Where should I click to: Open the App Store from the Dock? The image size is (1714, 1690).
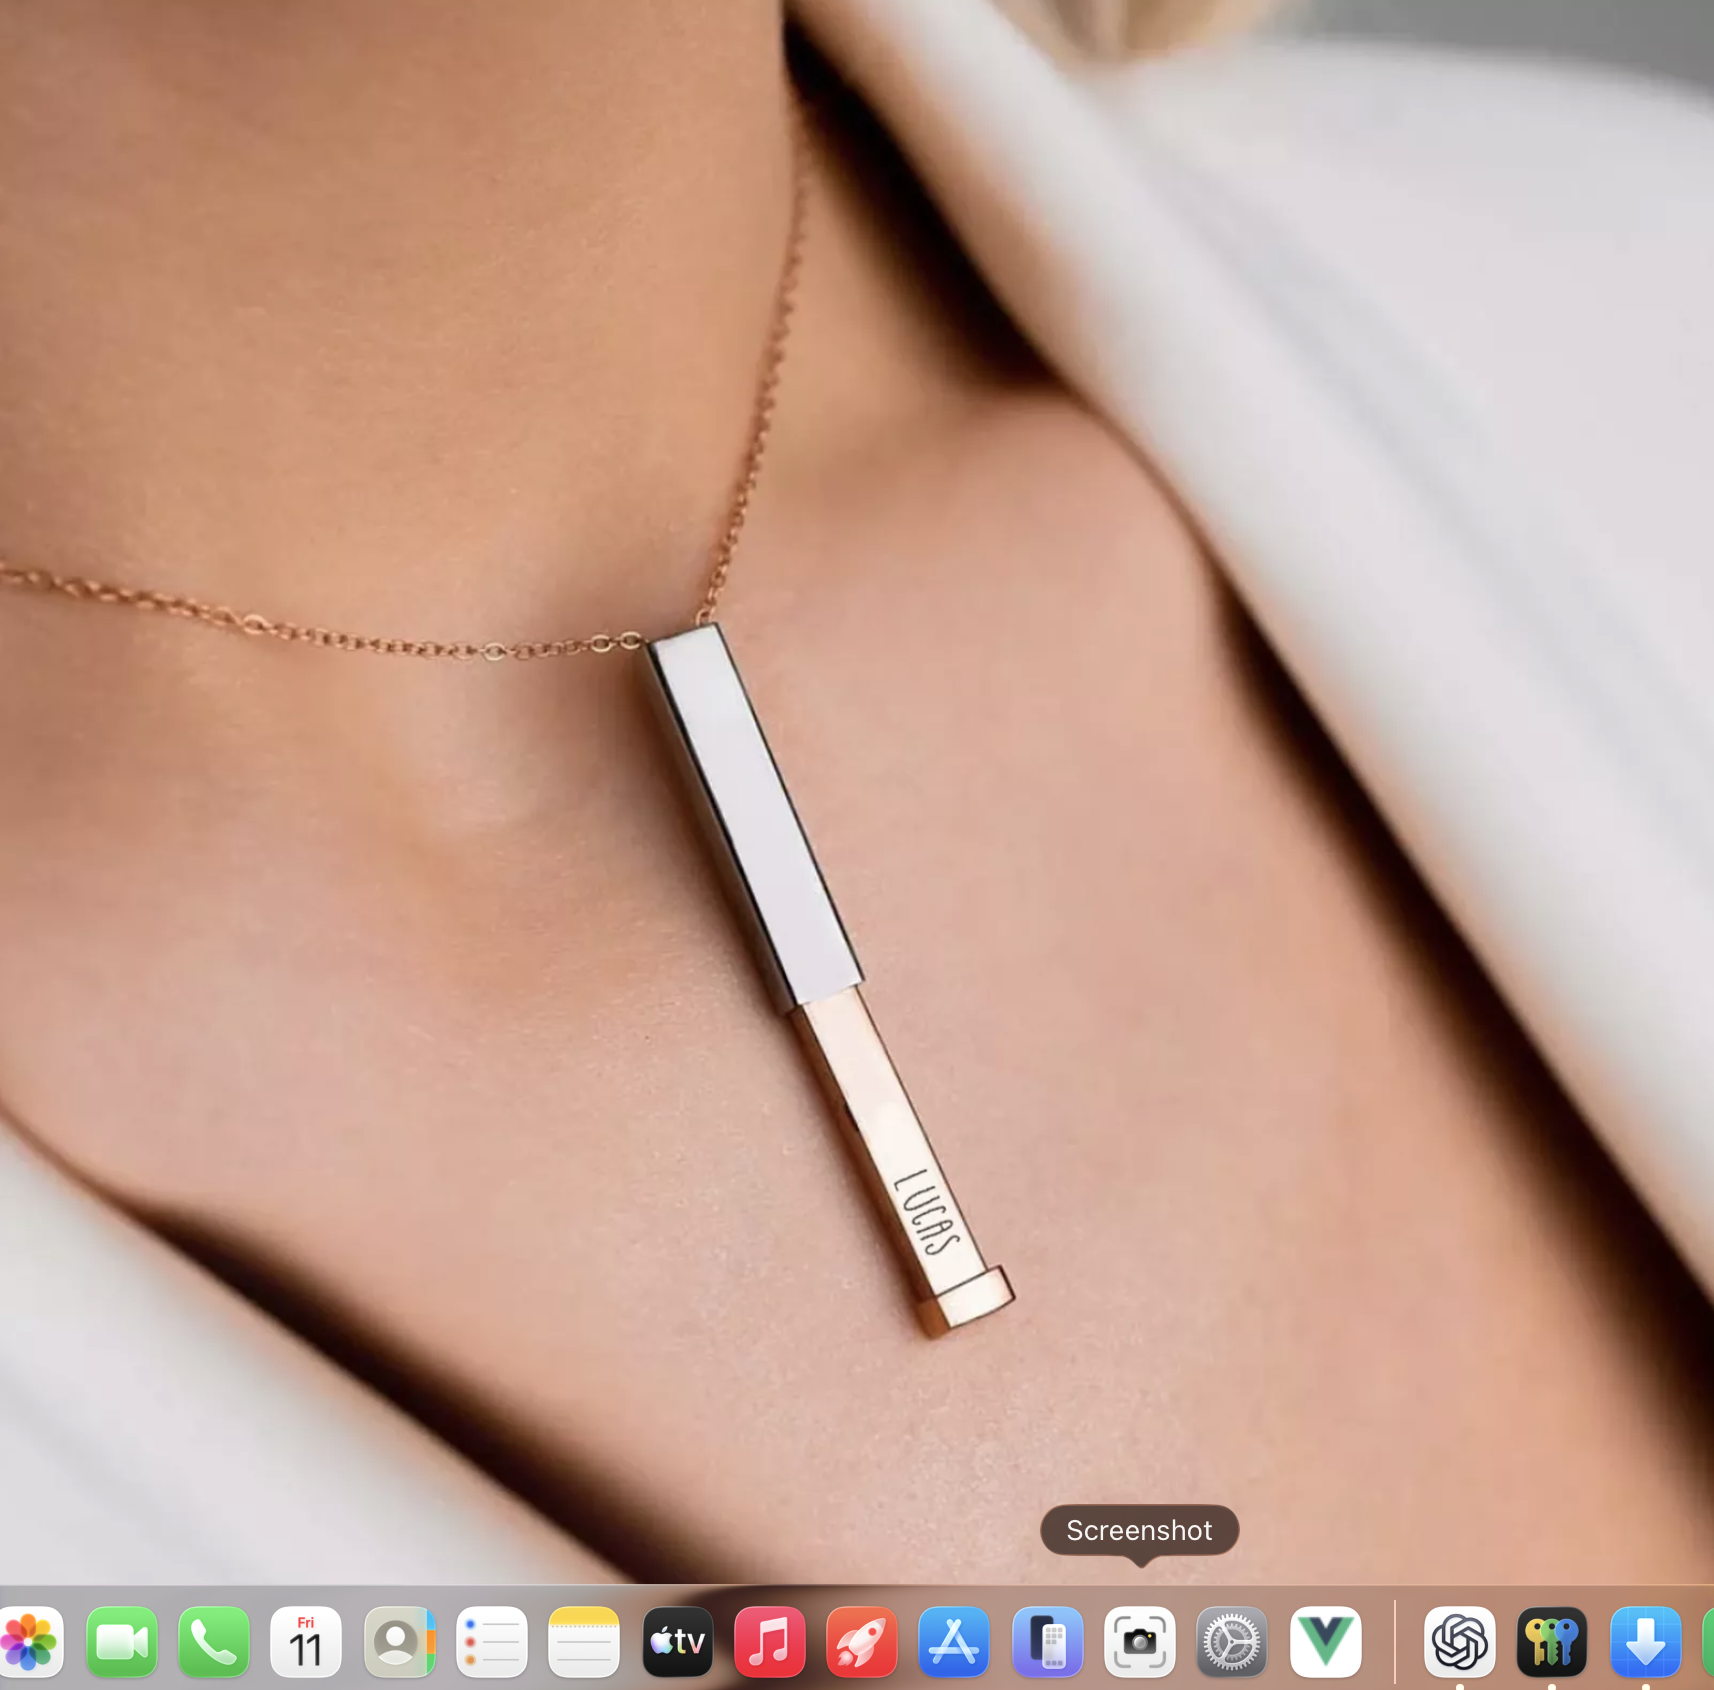(x=954, y=1642)
